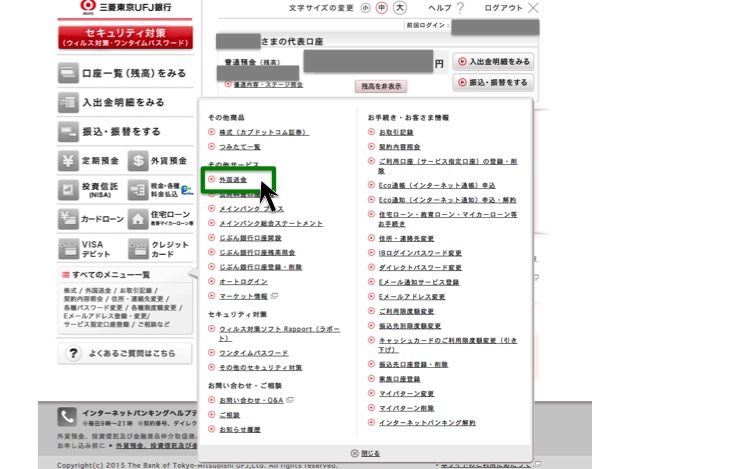The width and height of the screenshot is (750, 469).
Task: Open 株式（カブドットコム証券） link
Action: point(264,132)
